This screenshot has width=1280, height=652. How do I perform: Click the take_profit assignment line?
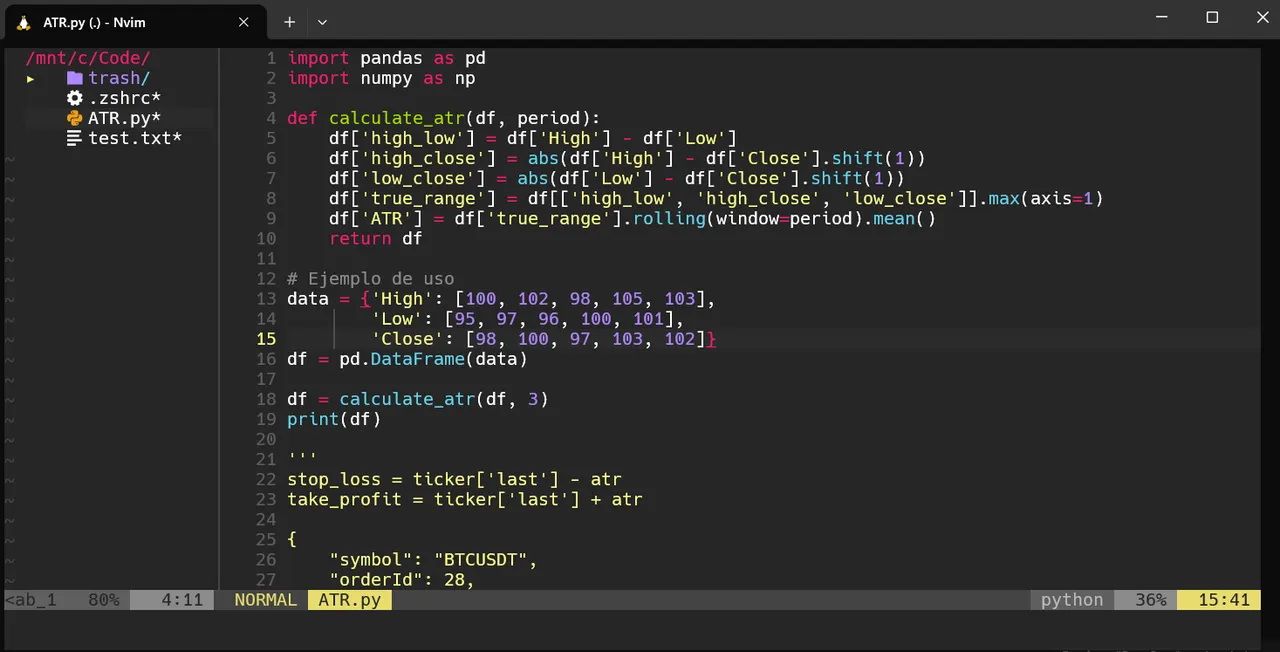(465, 498)
